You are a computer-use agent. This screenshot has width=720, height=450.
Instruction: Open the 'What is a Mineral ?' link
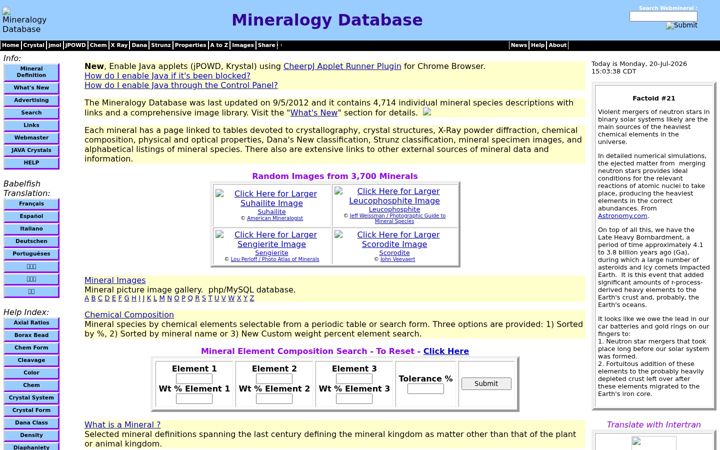pos(122,425)
